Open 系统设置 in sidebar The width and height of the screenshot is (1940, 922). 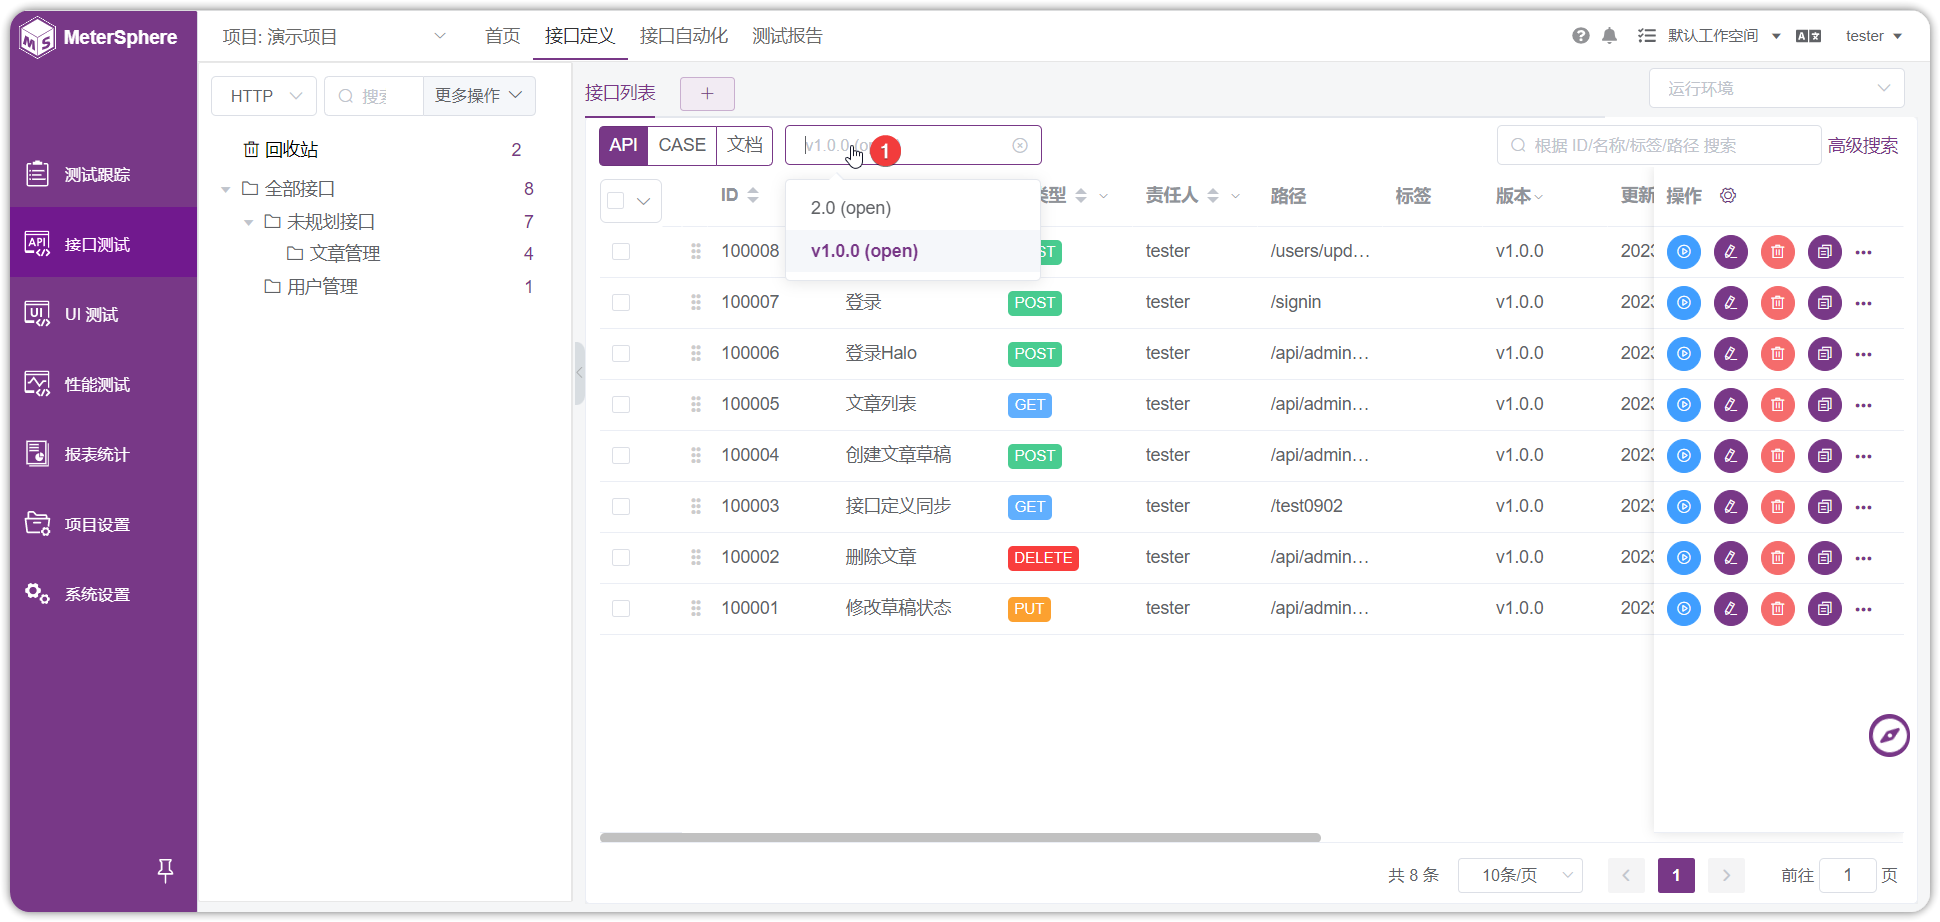tap(103, 595)
